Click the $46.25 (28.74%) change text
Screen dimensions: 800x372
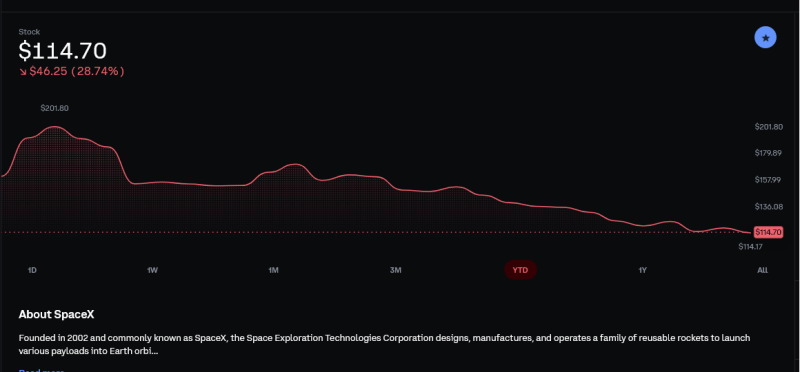pos(77,71)
